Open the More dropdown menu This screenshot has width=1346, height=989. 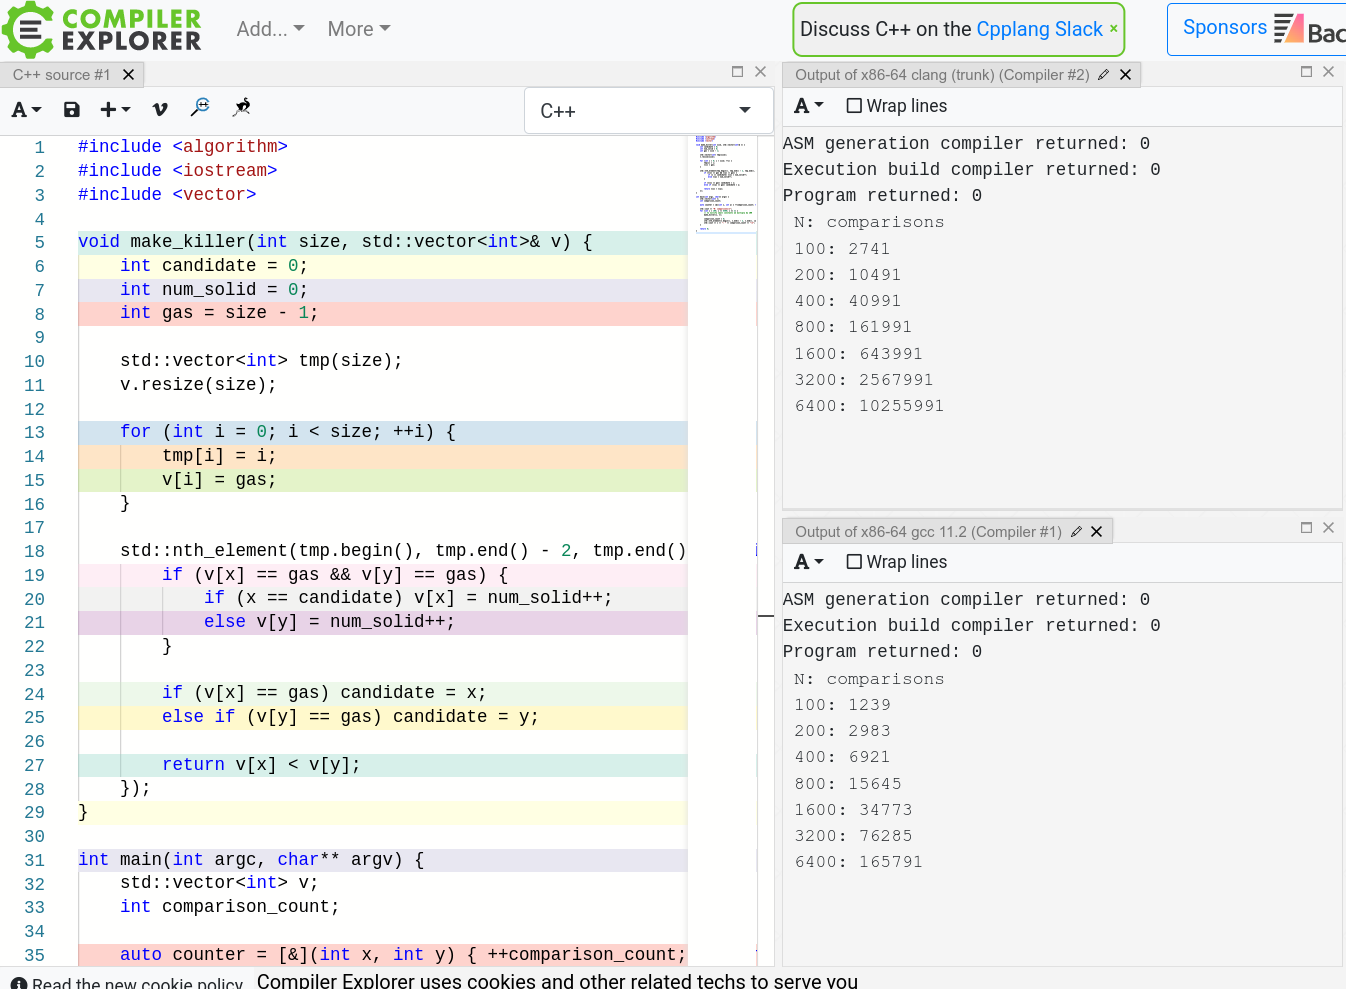[358, 29]
